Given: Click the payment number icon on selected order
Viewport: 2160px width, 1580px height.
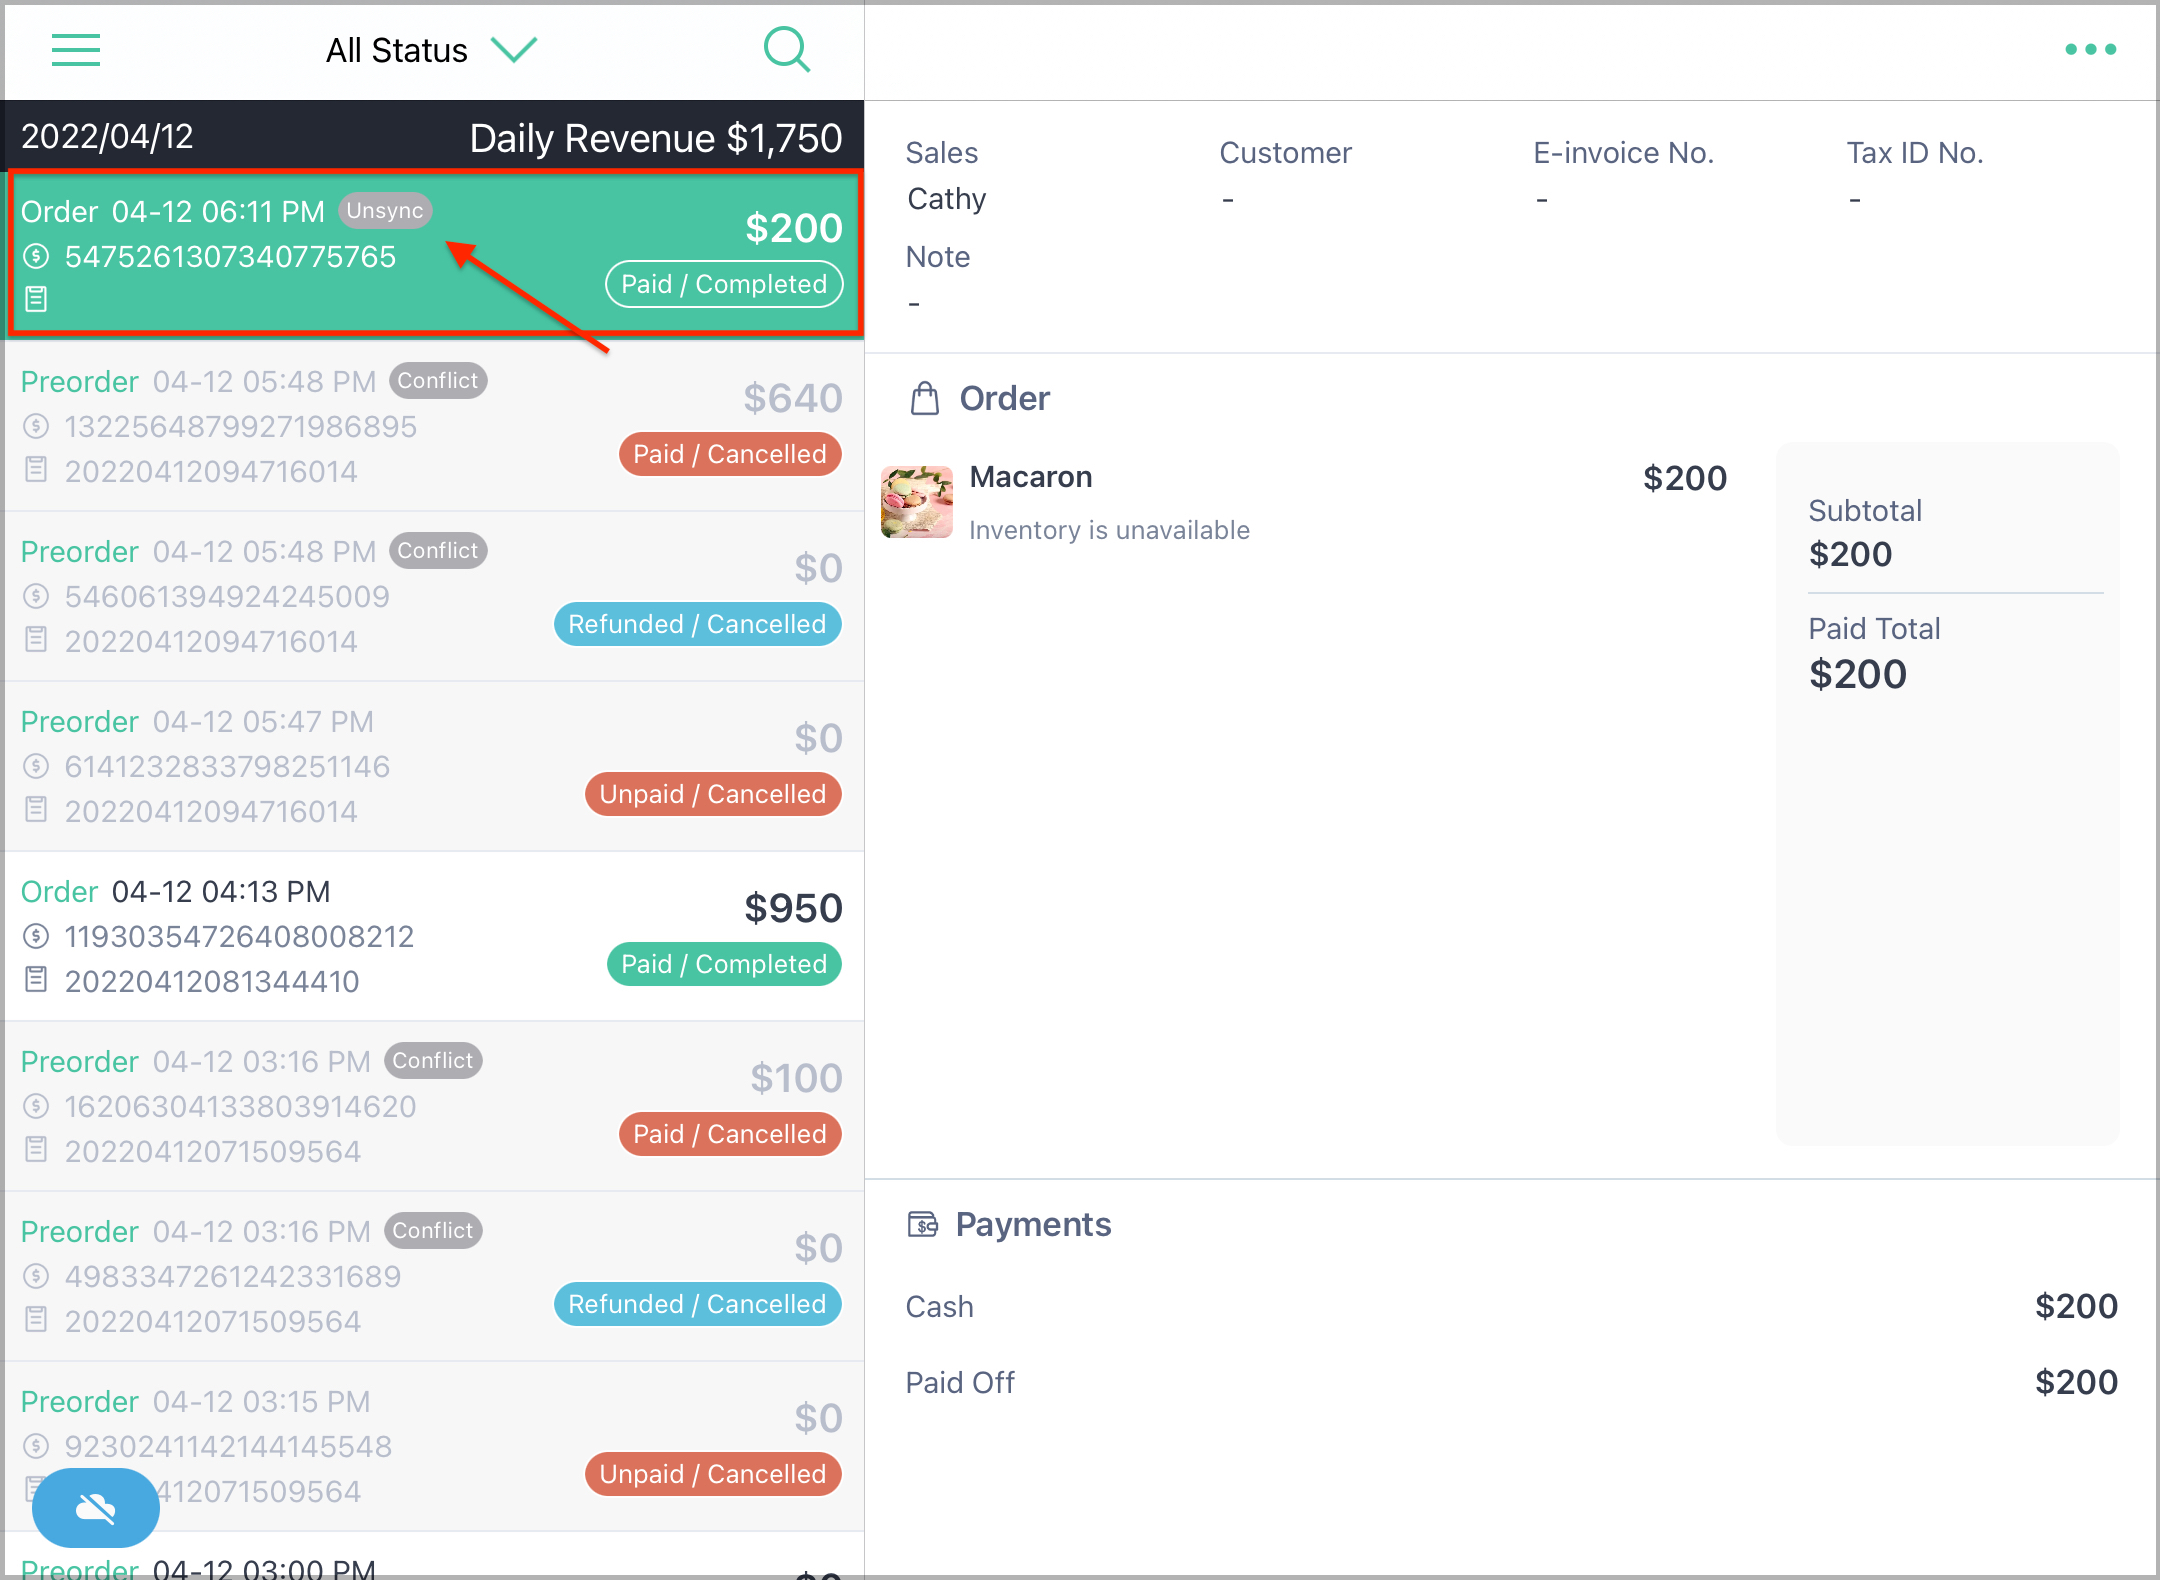Looking at the screenshot, I should [x=36, y=256].
